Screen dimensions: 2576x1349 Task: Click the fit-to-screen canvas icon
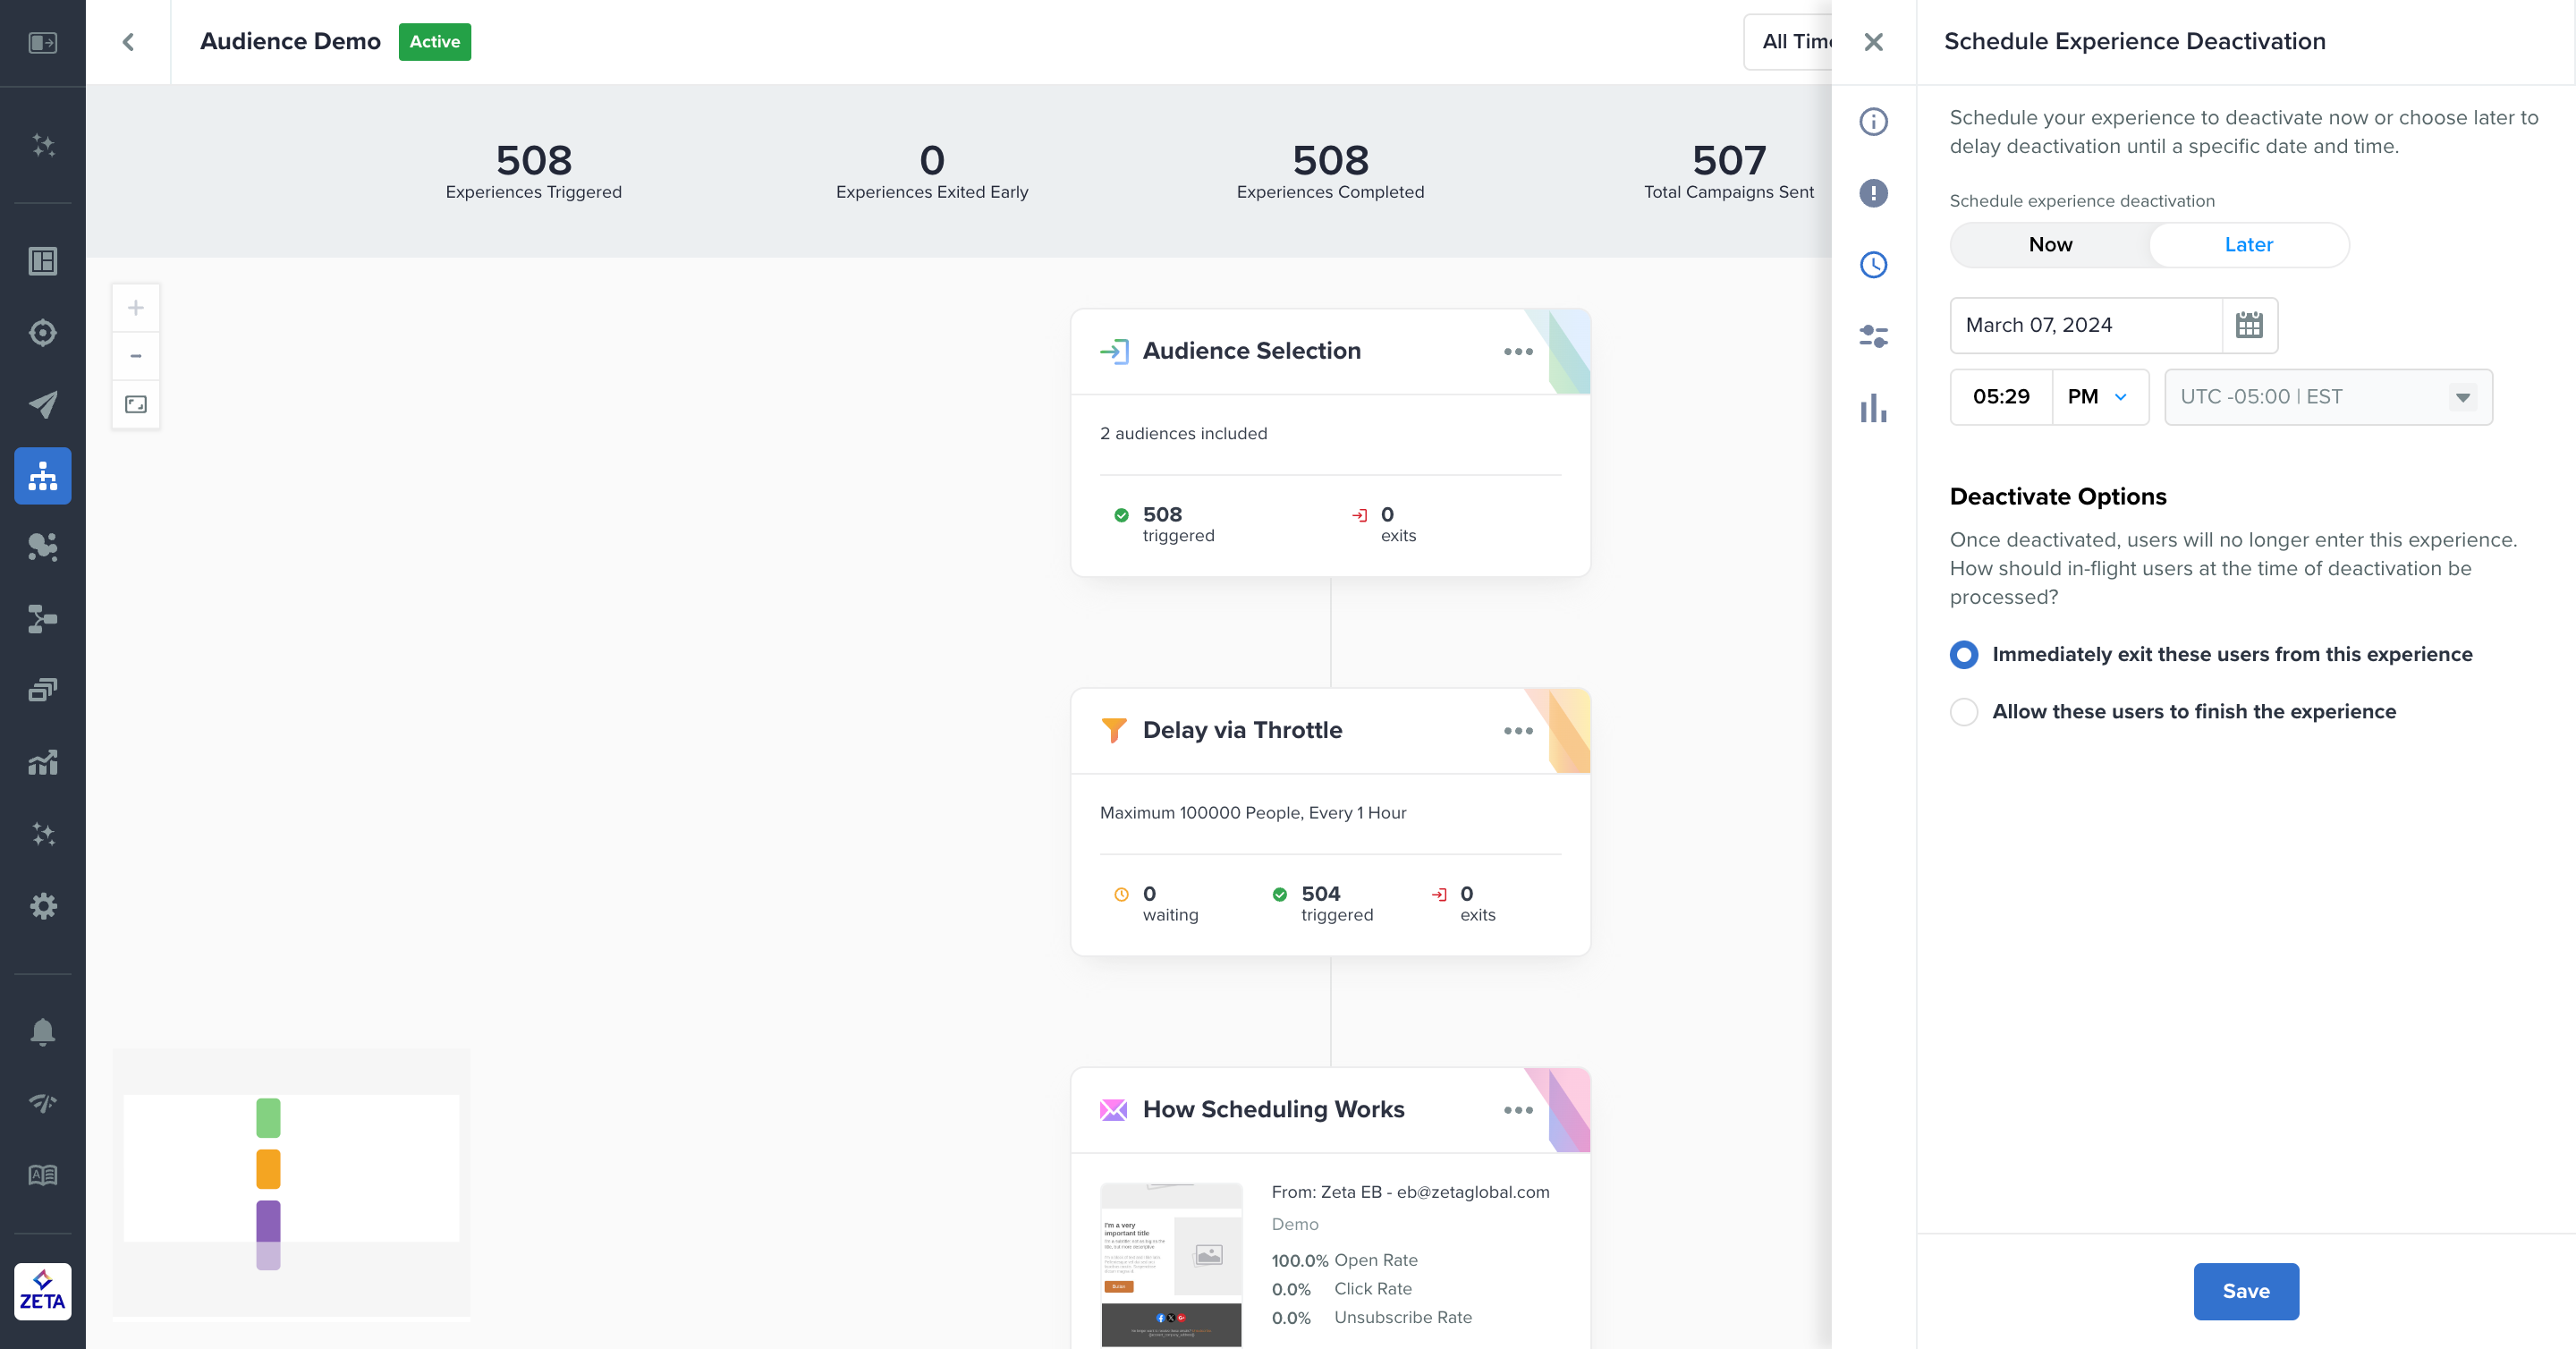click(136, 404)
